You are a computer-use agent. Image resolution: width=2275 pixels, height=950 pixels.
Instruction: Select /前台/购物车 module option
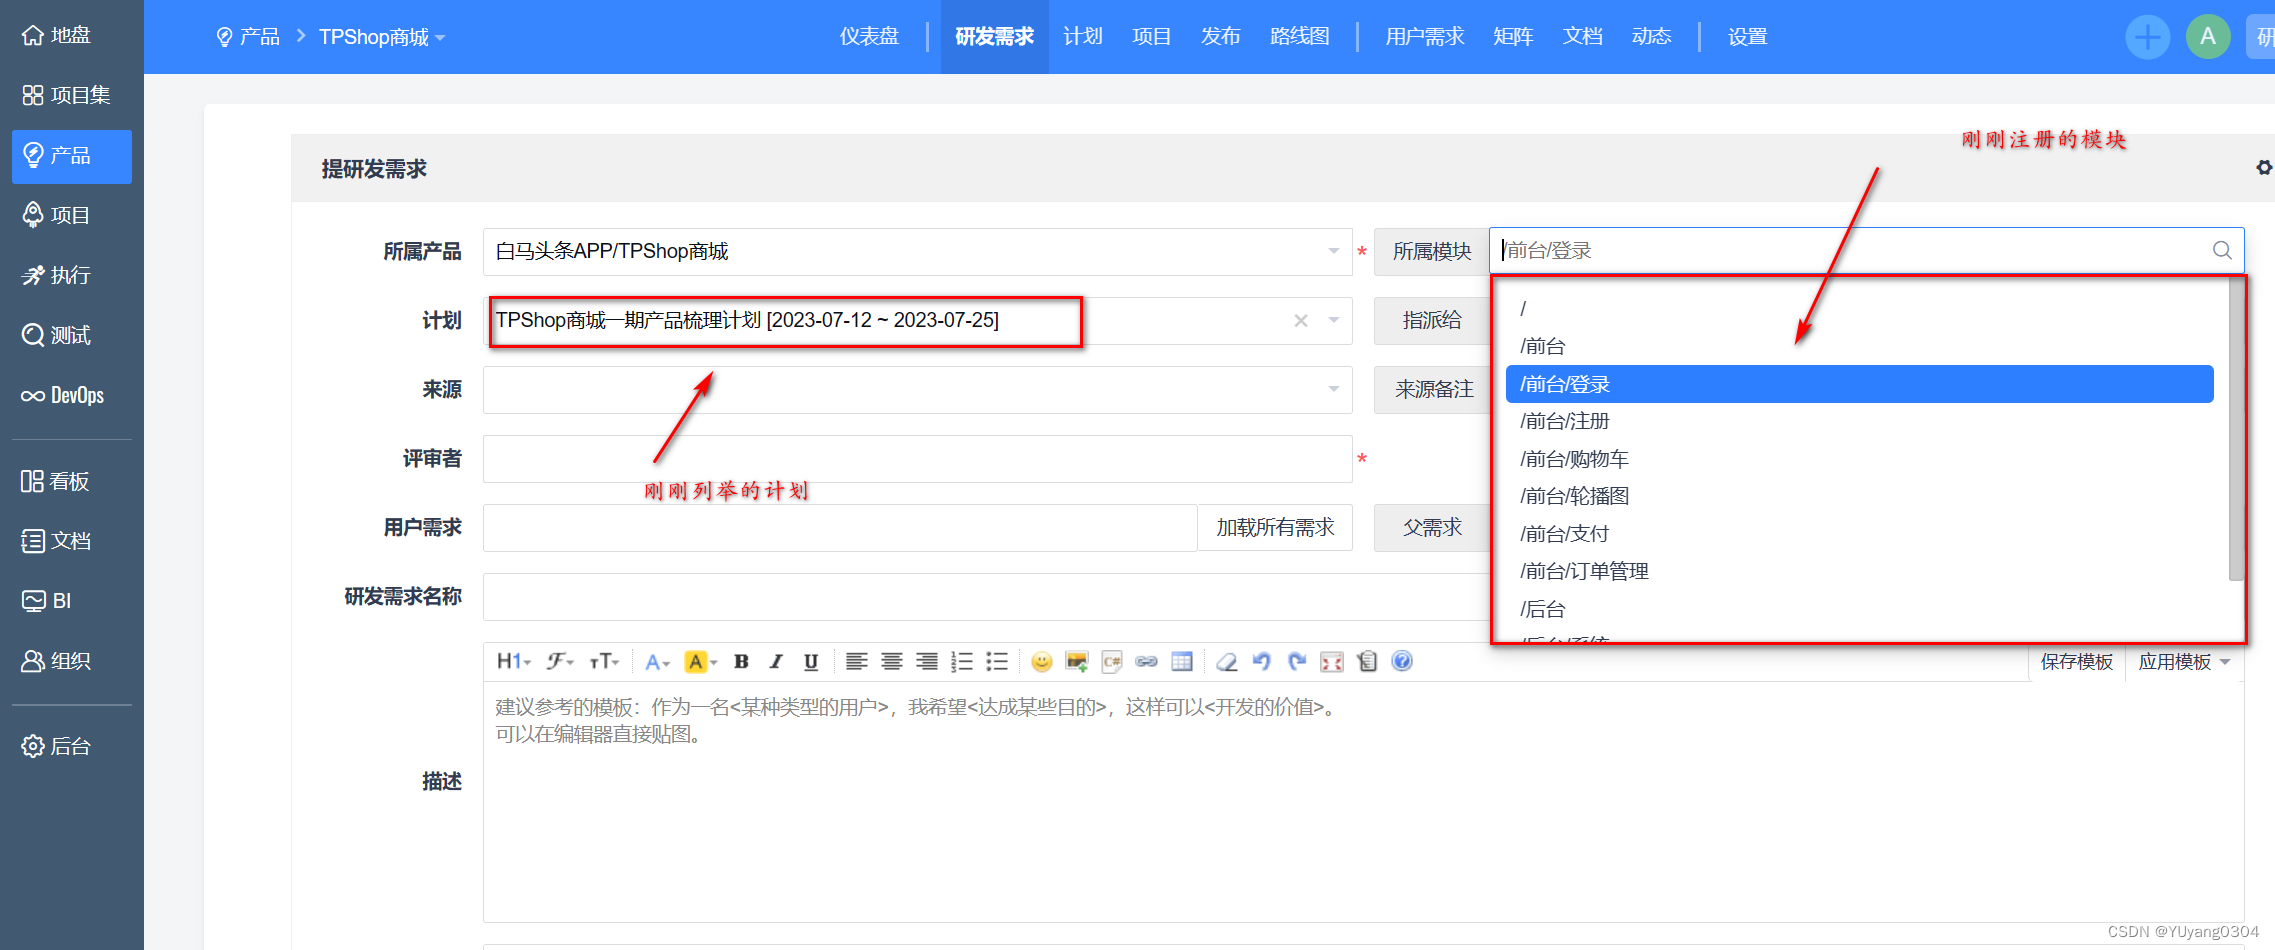(1859, 459)
